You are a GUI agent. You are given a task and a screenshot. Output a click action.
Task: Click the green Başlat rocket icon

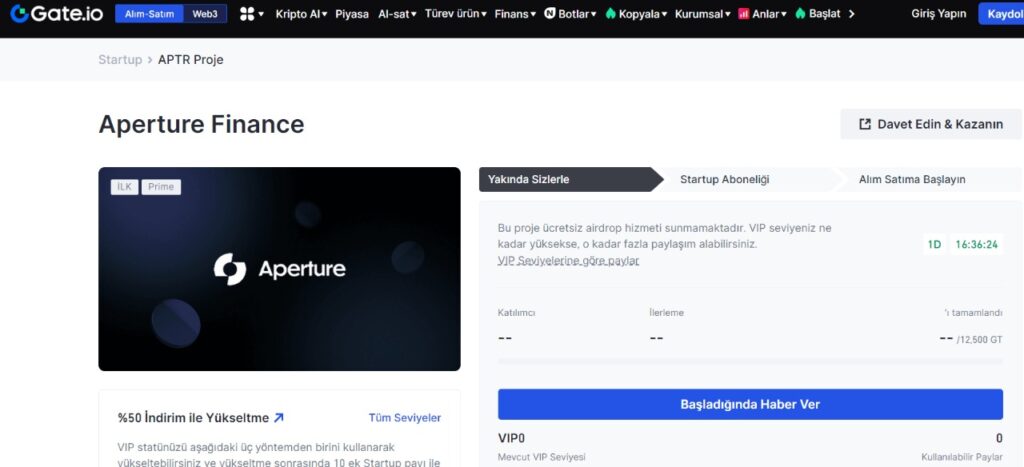tap(800, 13)
